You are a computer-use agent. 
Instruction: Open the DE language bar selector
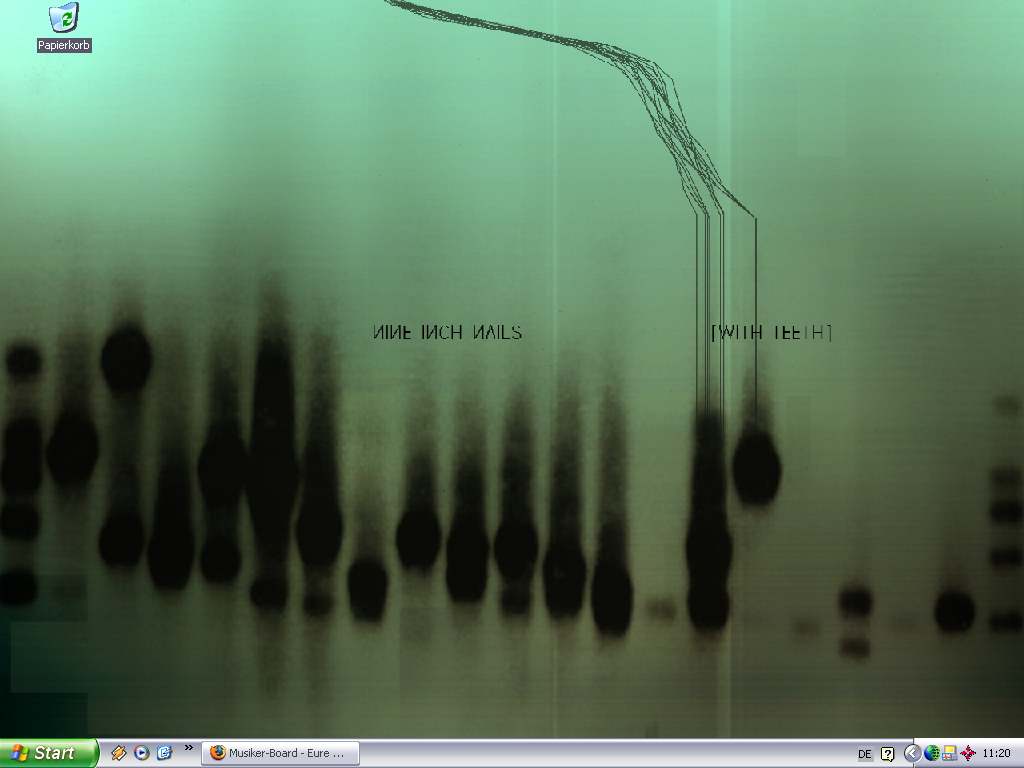click(x=865, y=754)
